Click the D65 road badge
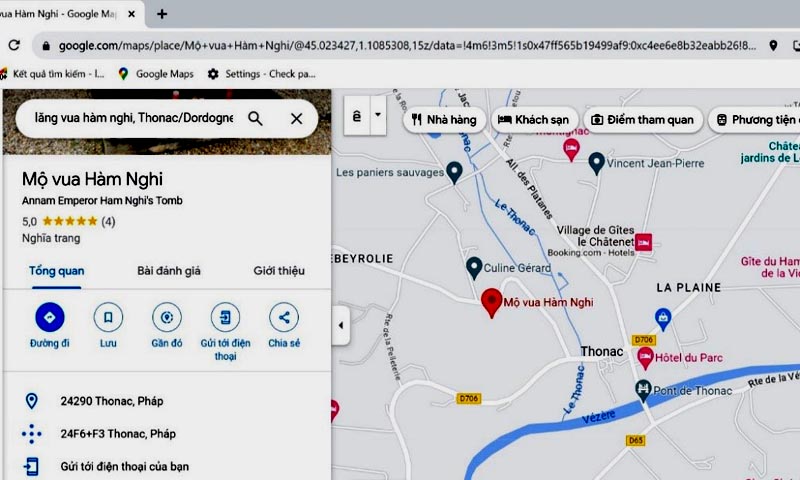Screen dimensions: 800x480 [x=636, y=440]
